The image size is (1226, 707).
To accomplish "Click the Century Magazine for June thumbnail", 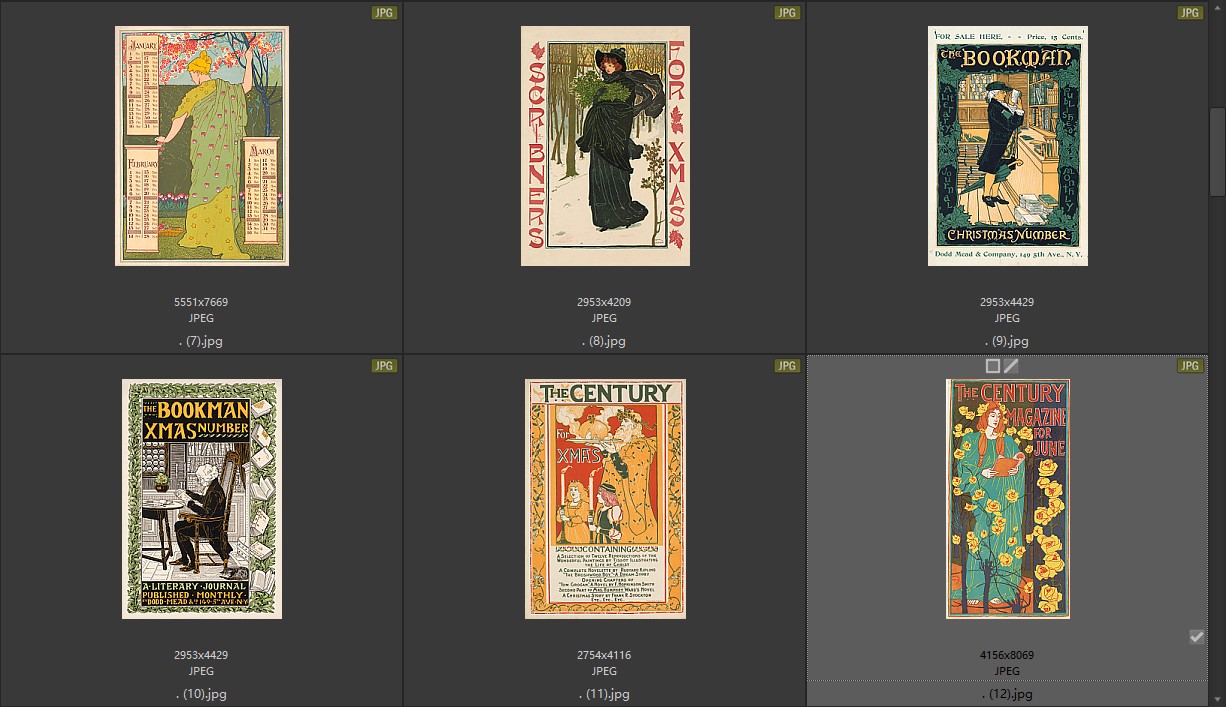I will 1007,498.
